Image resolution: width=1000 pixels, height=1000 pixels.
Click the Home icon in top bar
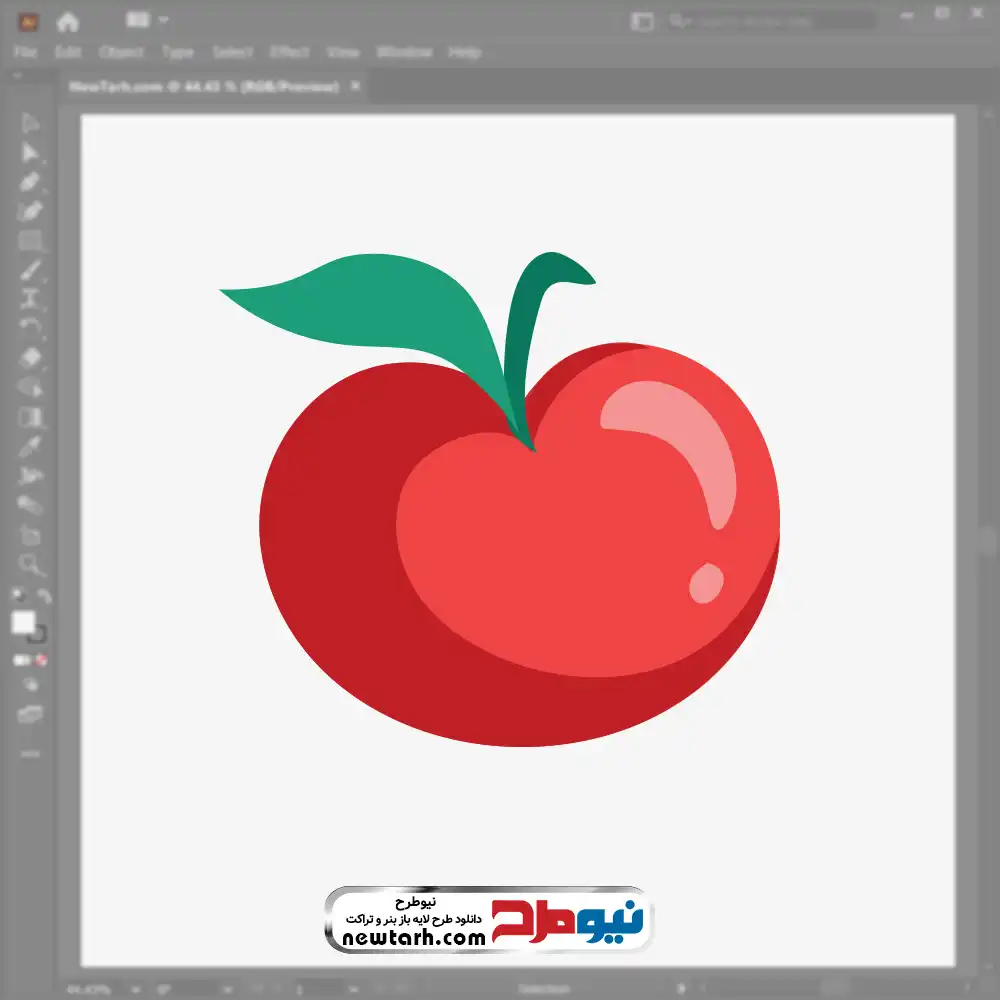point(68,21)
